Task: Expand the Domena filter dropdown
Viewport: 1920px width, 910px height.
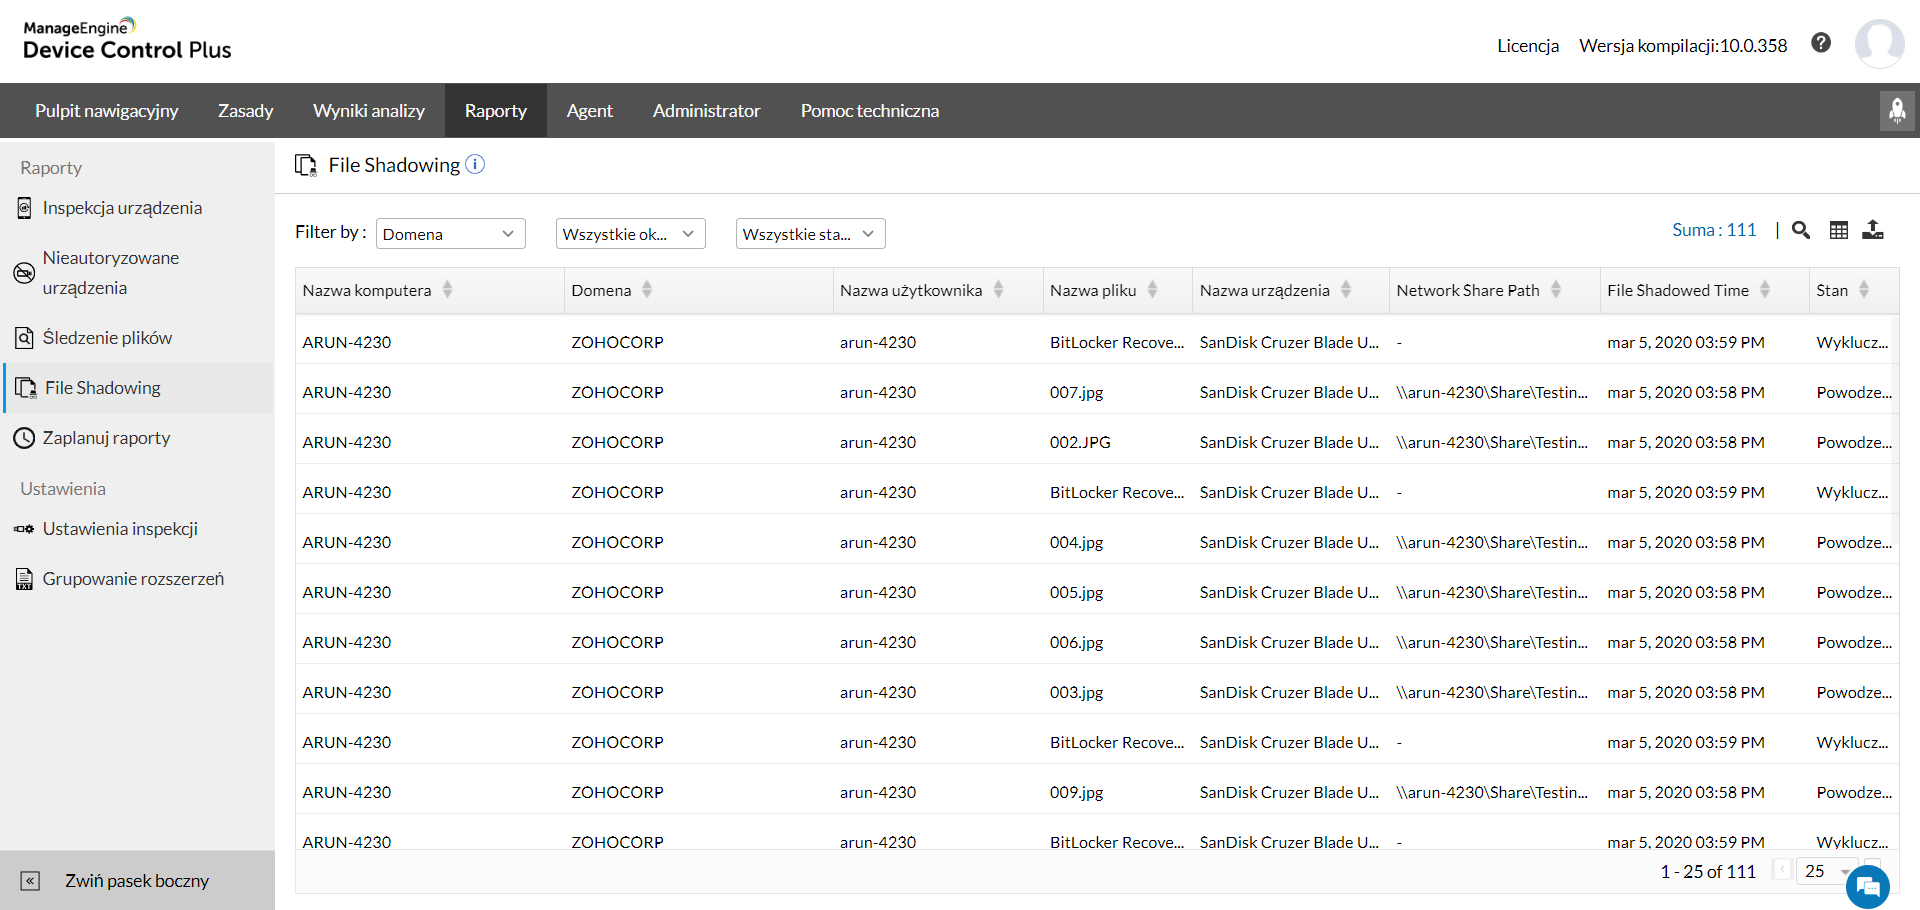Action: [x=450, y=234]
